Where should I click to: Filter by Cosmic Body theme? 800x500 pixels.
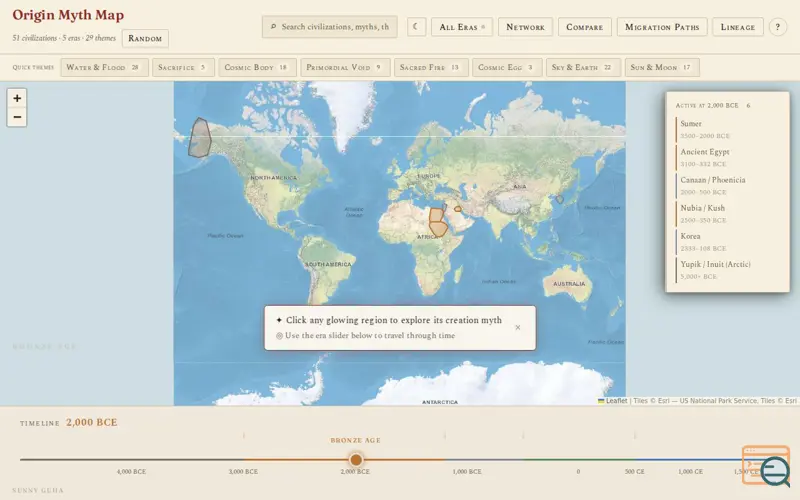[257, 67]
